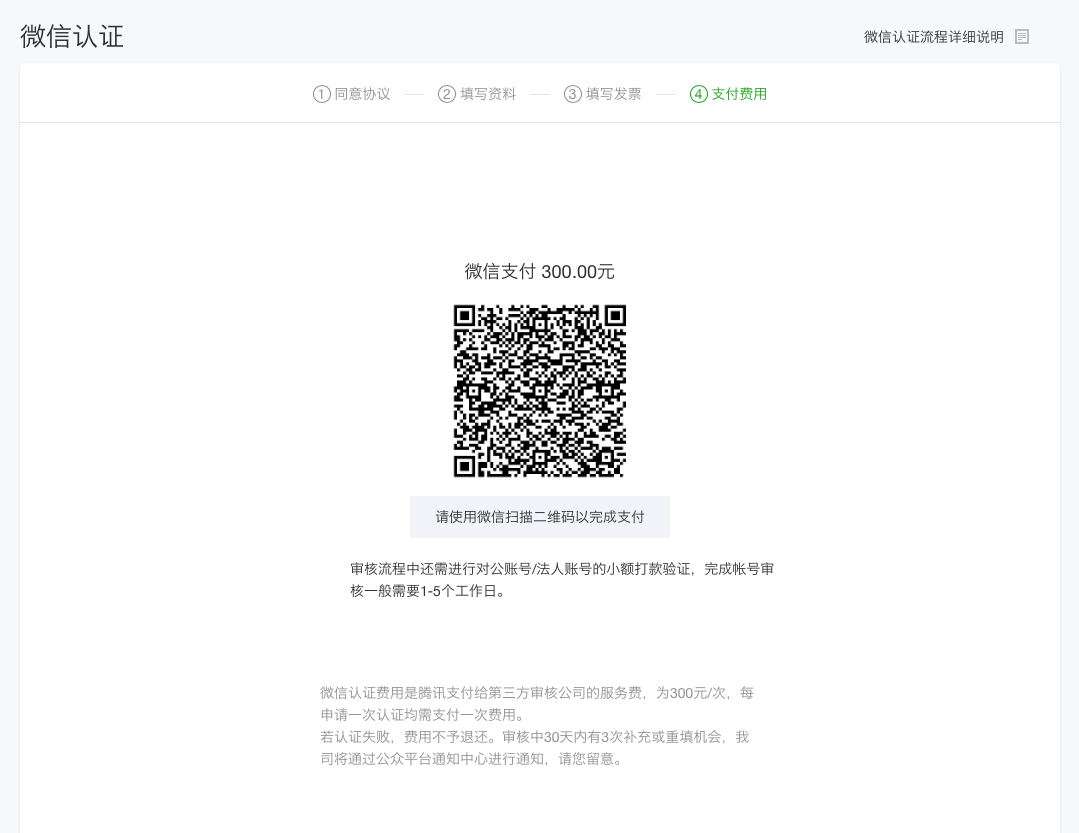Click the 请使用微信扫描二维码以完成支付 prompt box
Image resolution: width=1079 pixels, height=833 pixels.
pyautogui.click(x=540, y=517)
